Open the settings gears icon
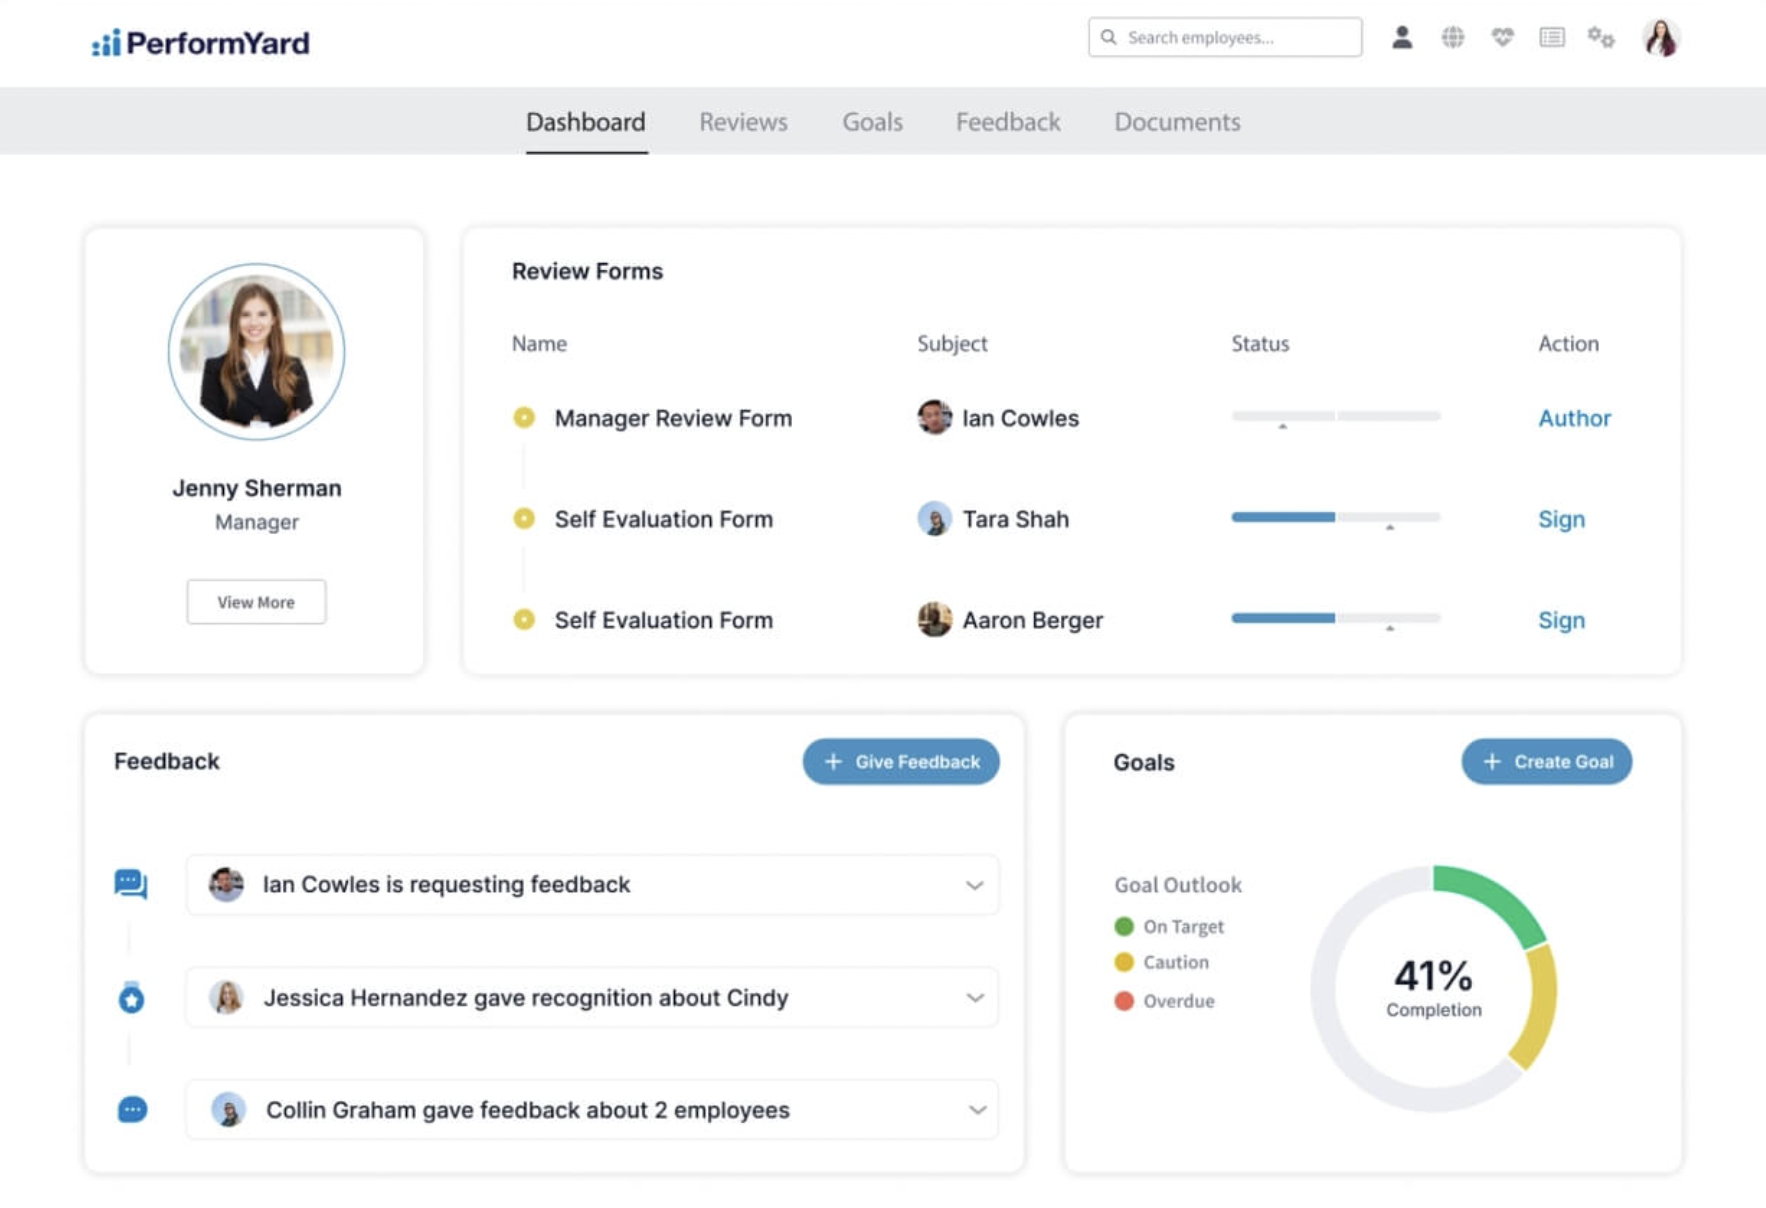Image resolution: width=1766 pixels, height=1208 pixels. click(x=1601, y=37)
